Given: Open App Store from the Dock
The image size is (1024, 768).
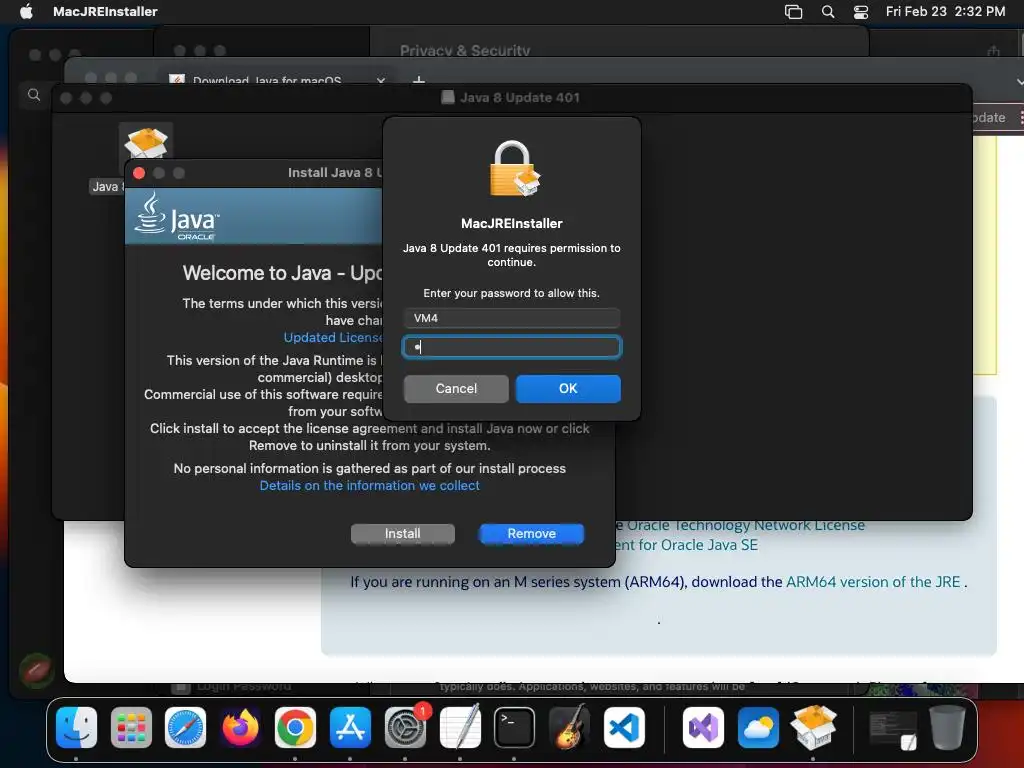Looking at the screenshot, I should coord(350,727).
